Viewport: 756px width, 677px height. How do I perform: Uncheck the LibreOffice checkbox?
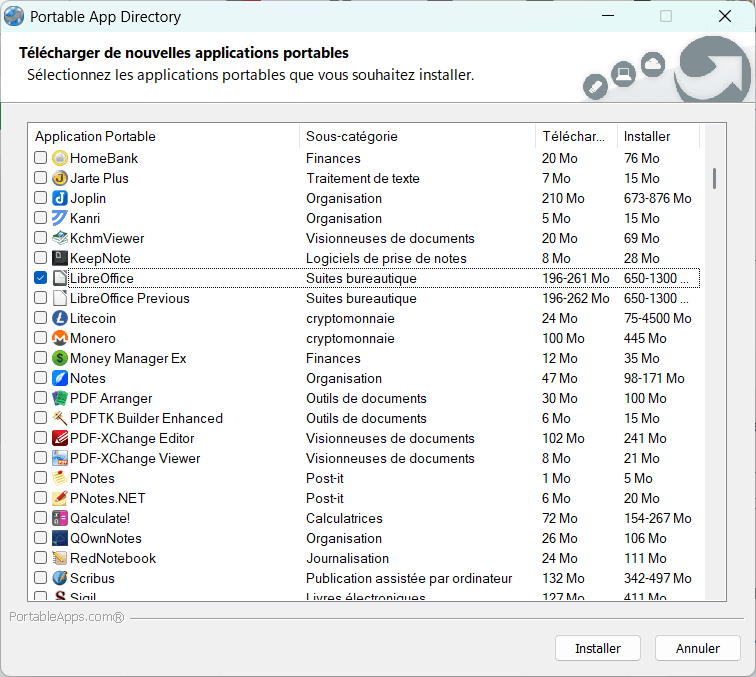[40, 278]
